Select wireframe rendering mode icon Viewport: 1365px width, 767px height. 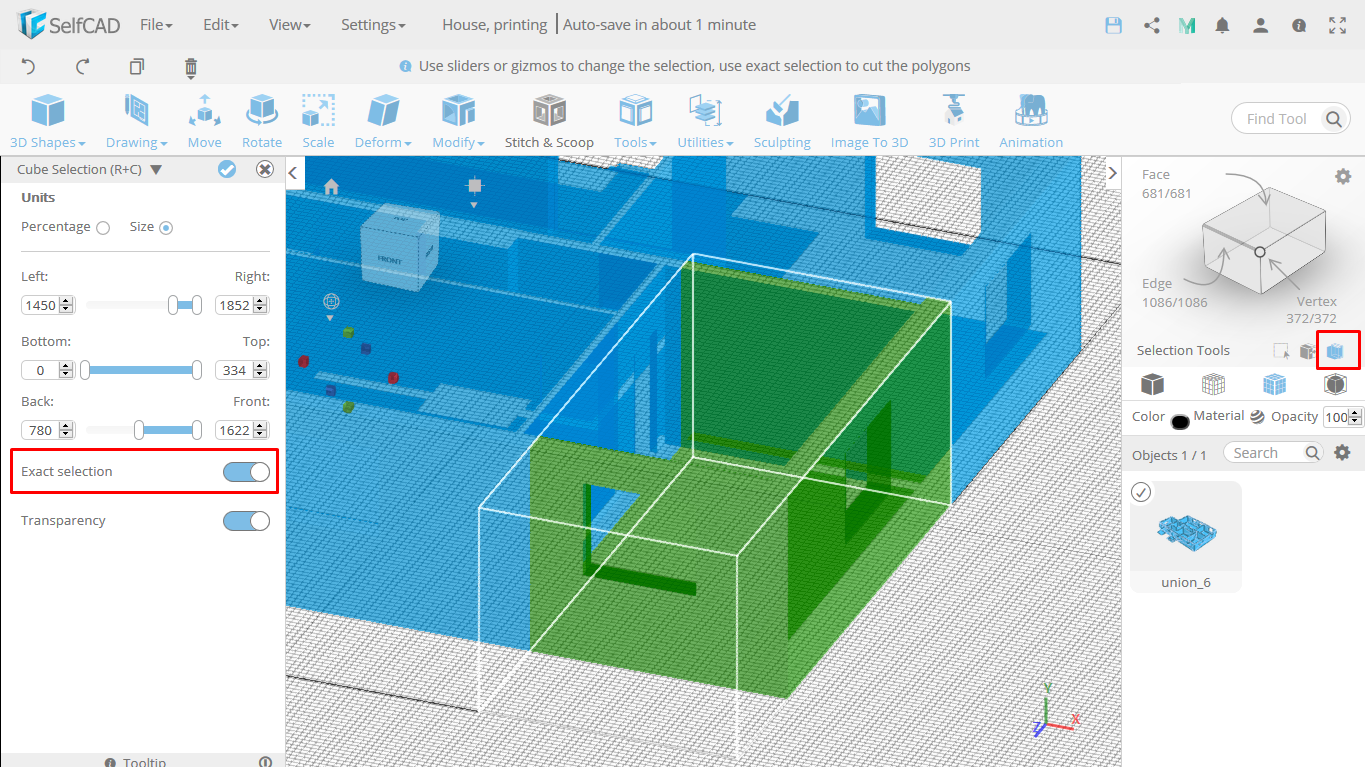pos(1214,384)
